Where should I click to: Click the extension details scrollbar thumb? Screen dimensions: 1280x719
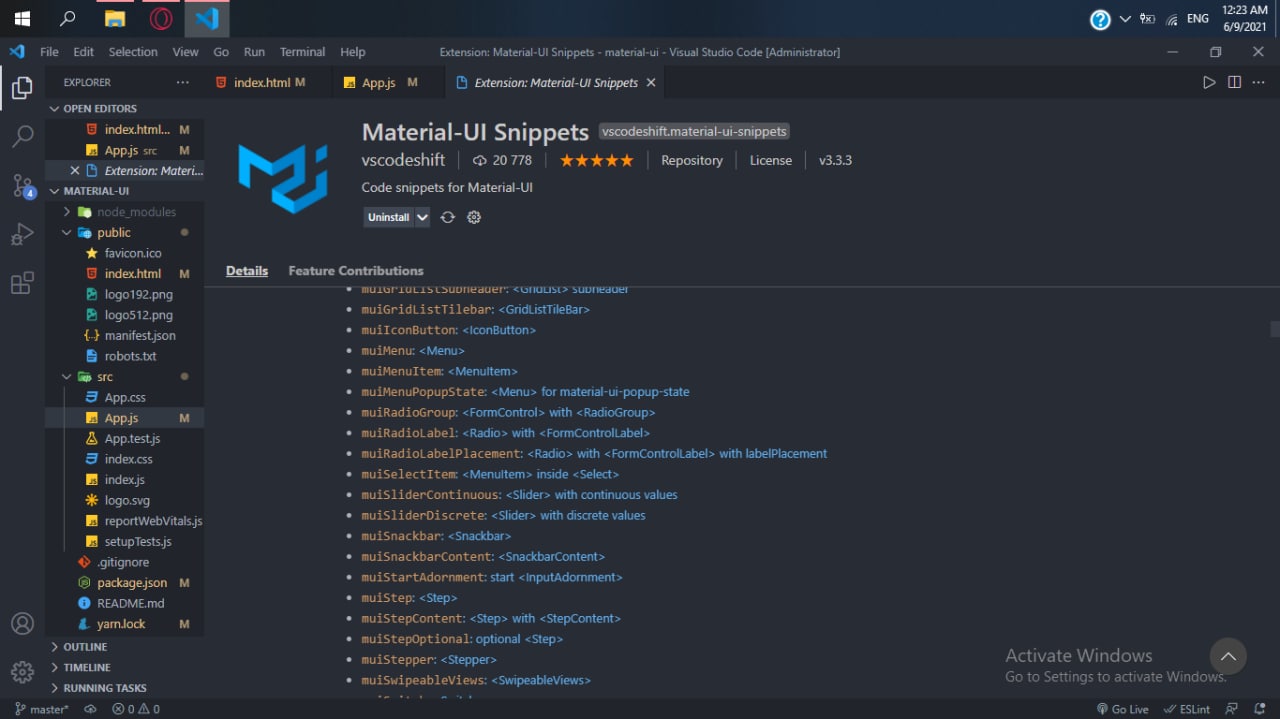click(x=1275, y=329)
